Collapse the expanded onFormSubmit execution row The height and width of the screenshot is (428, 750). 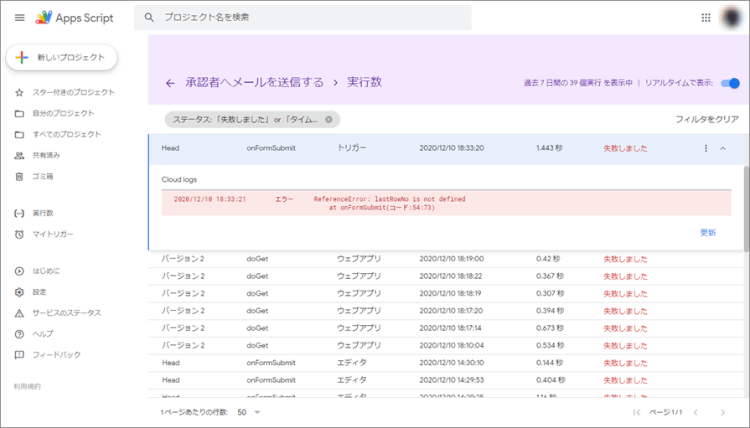723,148
